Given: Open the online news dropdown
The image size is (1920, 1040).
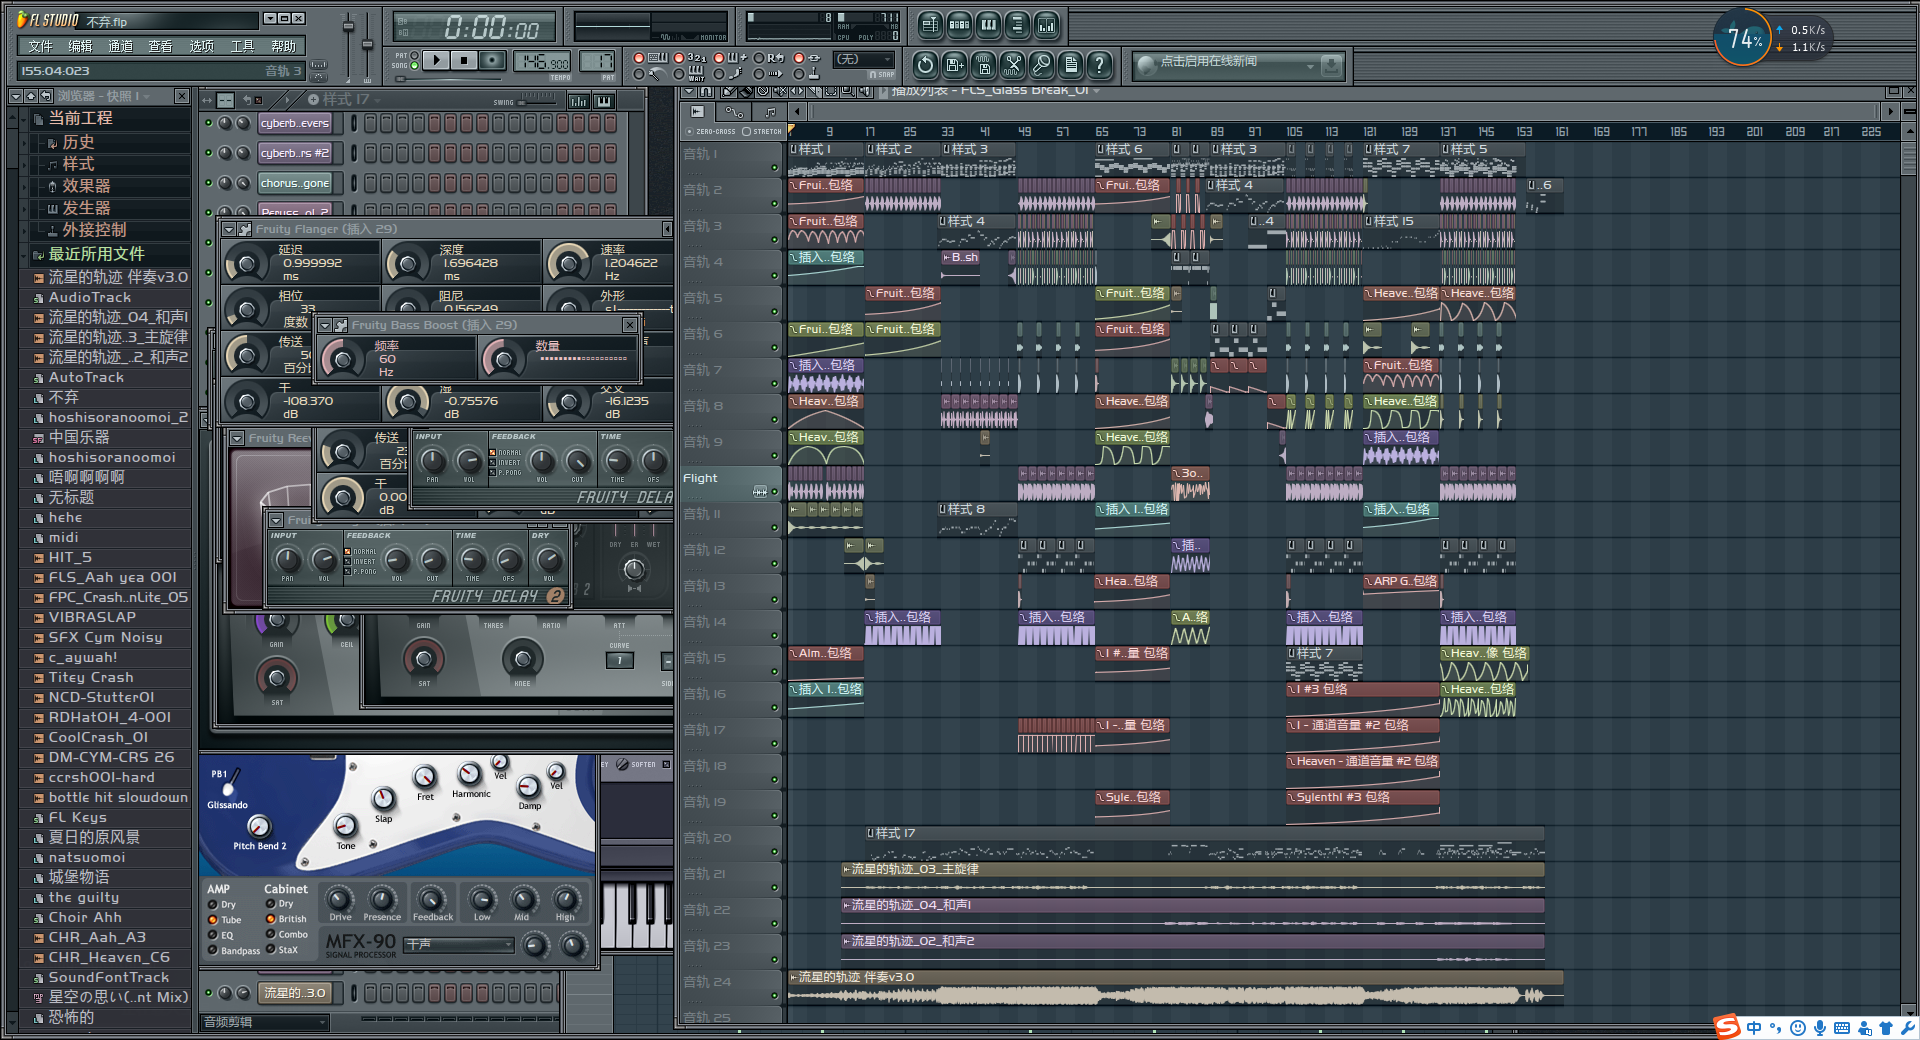Looking at the screenshot, I should 1310,66.
